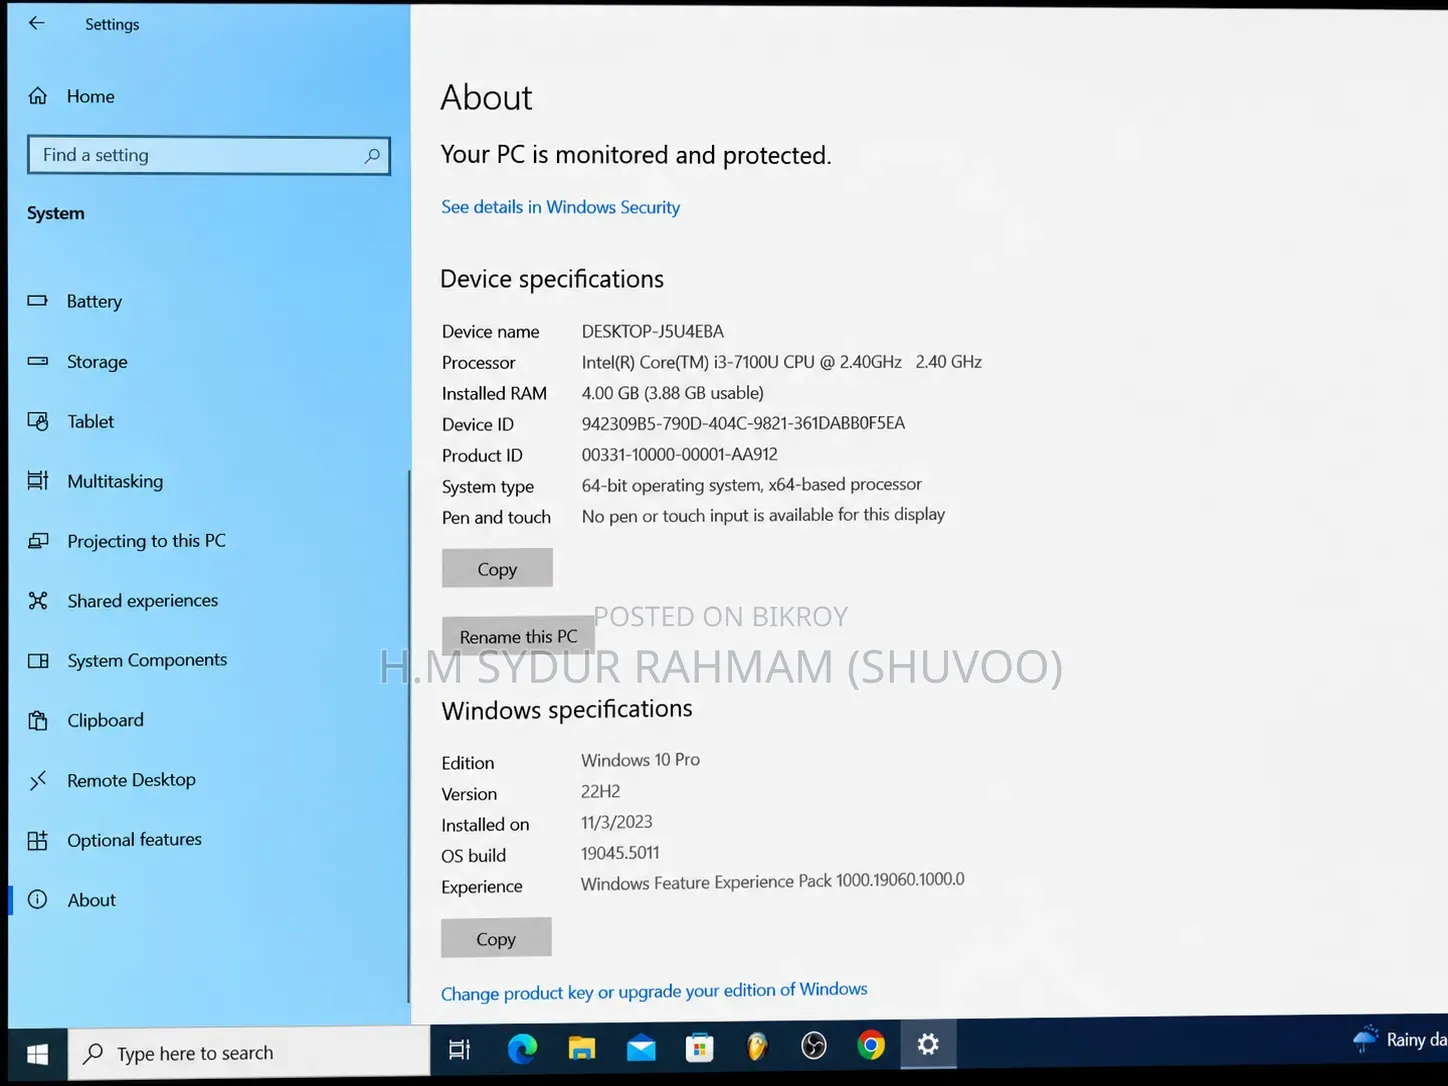Viewport: 1448px width, 1086px height.
Task: Click the install date 11/3/2023
Action: pos(617,822)
